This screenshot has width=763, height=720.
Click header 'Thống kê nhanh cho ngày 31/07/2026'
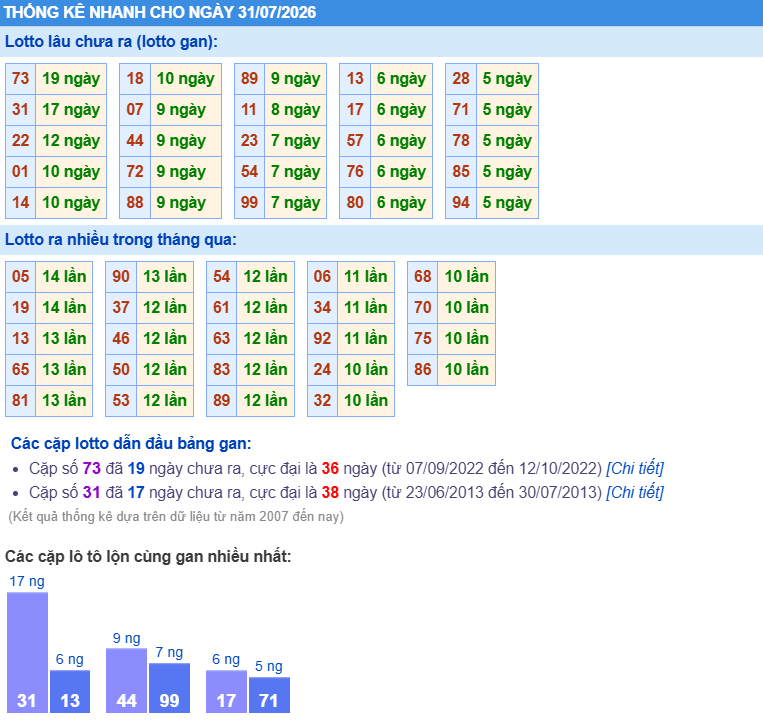point(160,12)
